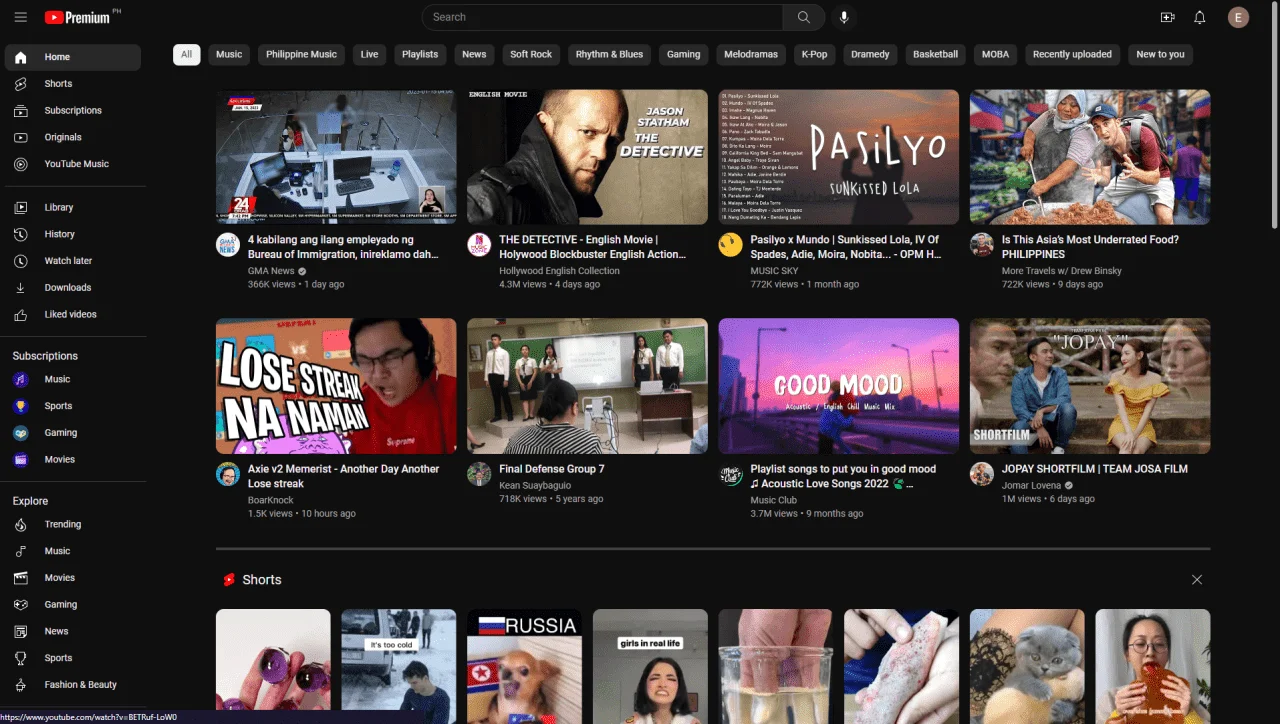Open the hamburger guide menu
This screenshot has height=724, width=1280.
click(x=21, y=17)
